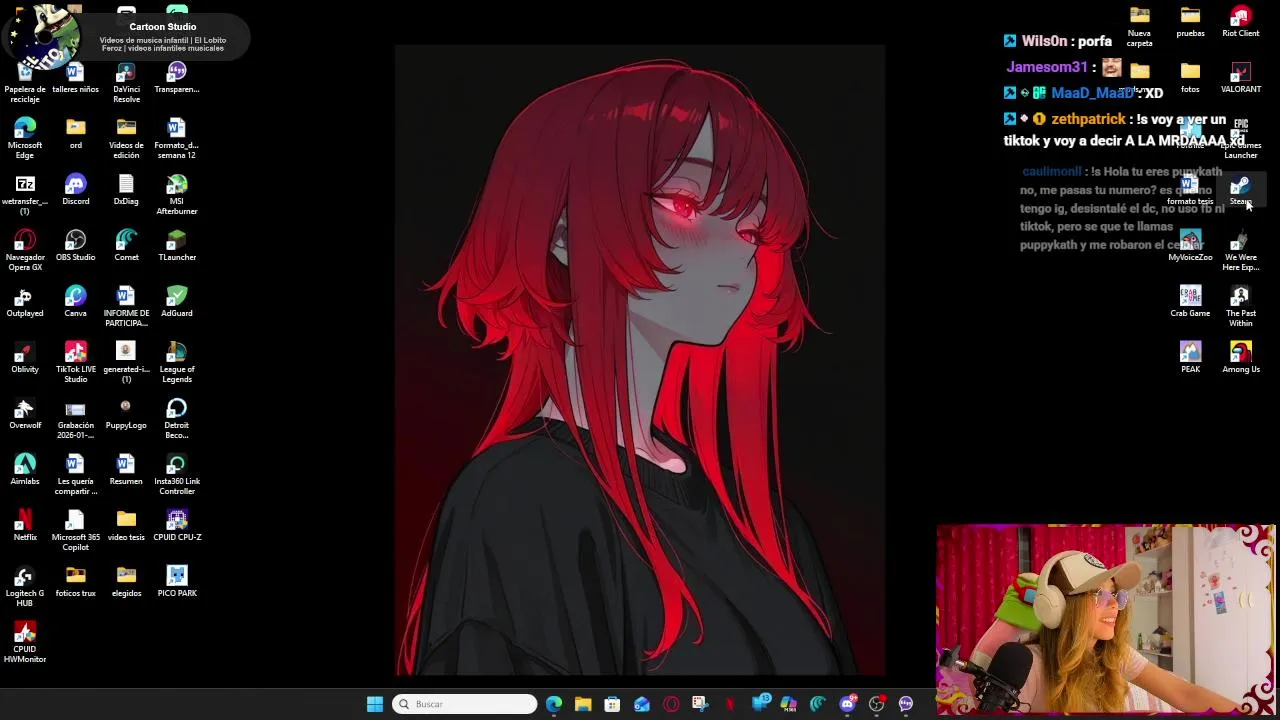Open the generated-i... (1) image file
This screenshot has height=720, width=1280.
click(x=126, y=362)
